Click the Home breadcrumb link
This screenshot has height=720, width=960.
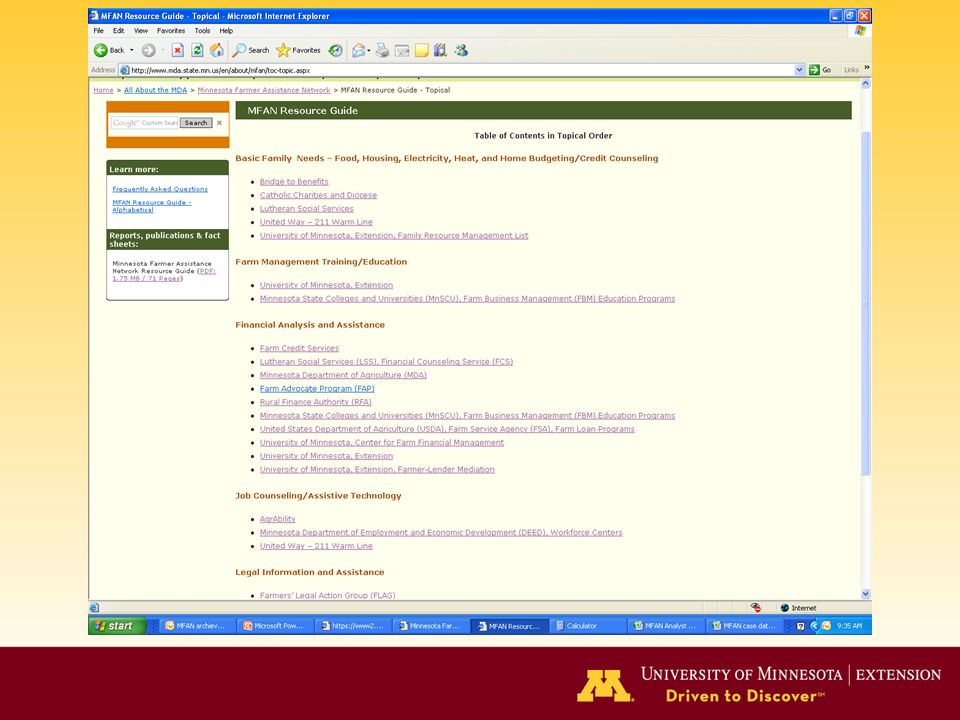103,90
